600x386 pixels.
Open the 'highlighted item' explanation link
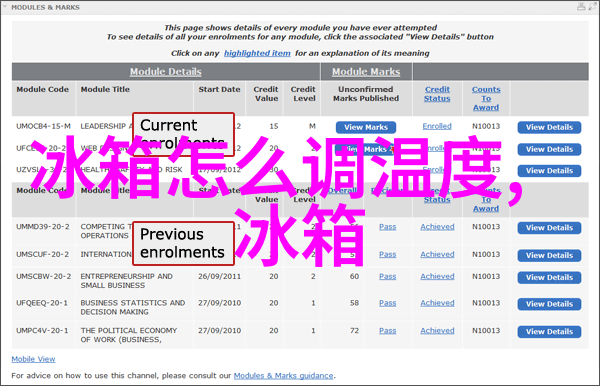[257, 53]
